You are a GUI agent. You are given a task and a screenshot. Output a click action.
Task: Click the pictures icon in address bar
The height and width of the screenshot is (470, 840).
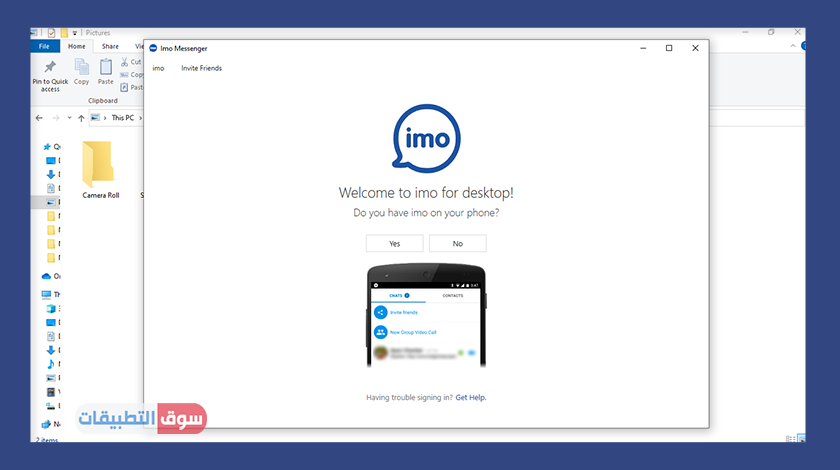click(95, 118)
